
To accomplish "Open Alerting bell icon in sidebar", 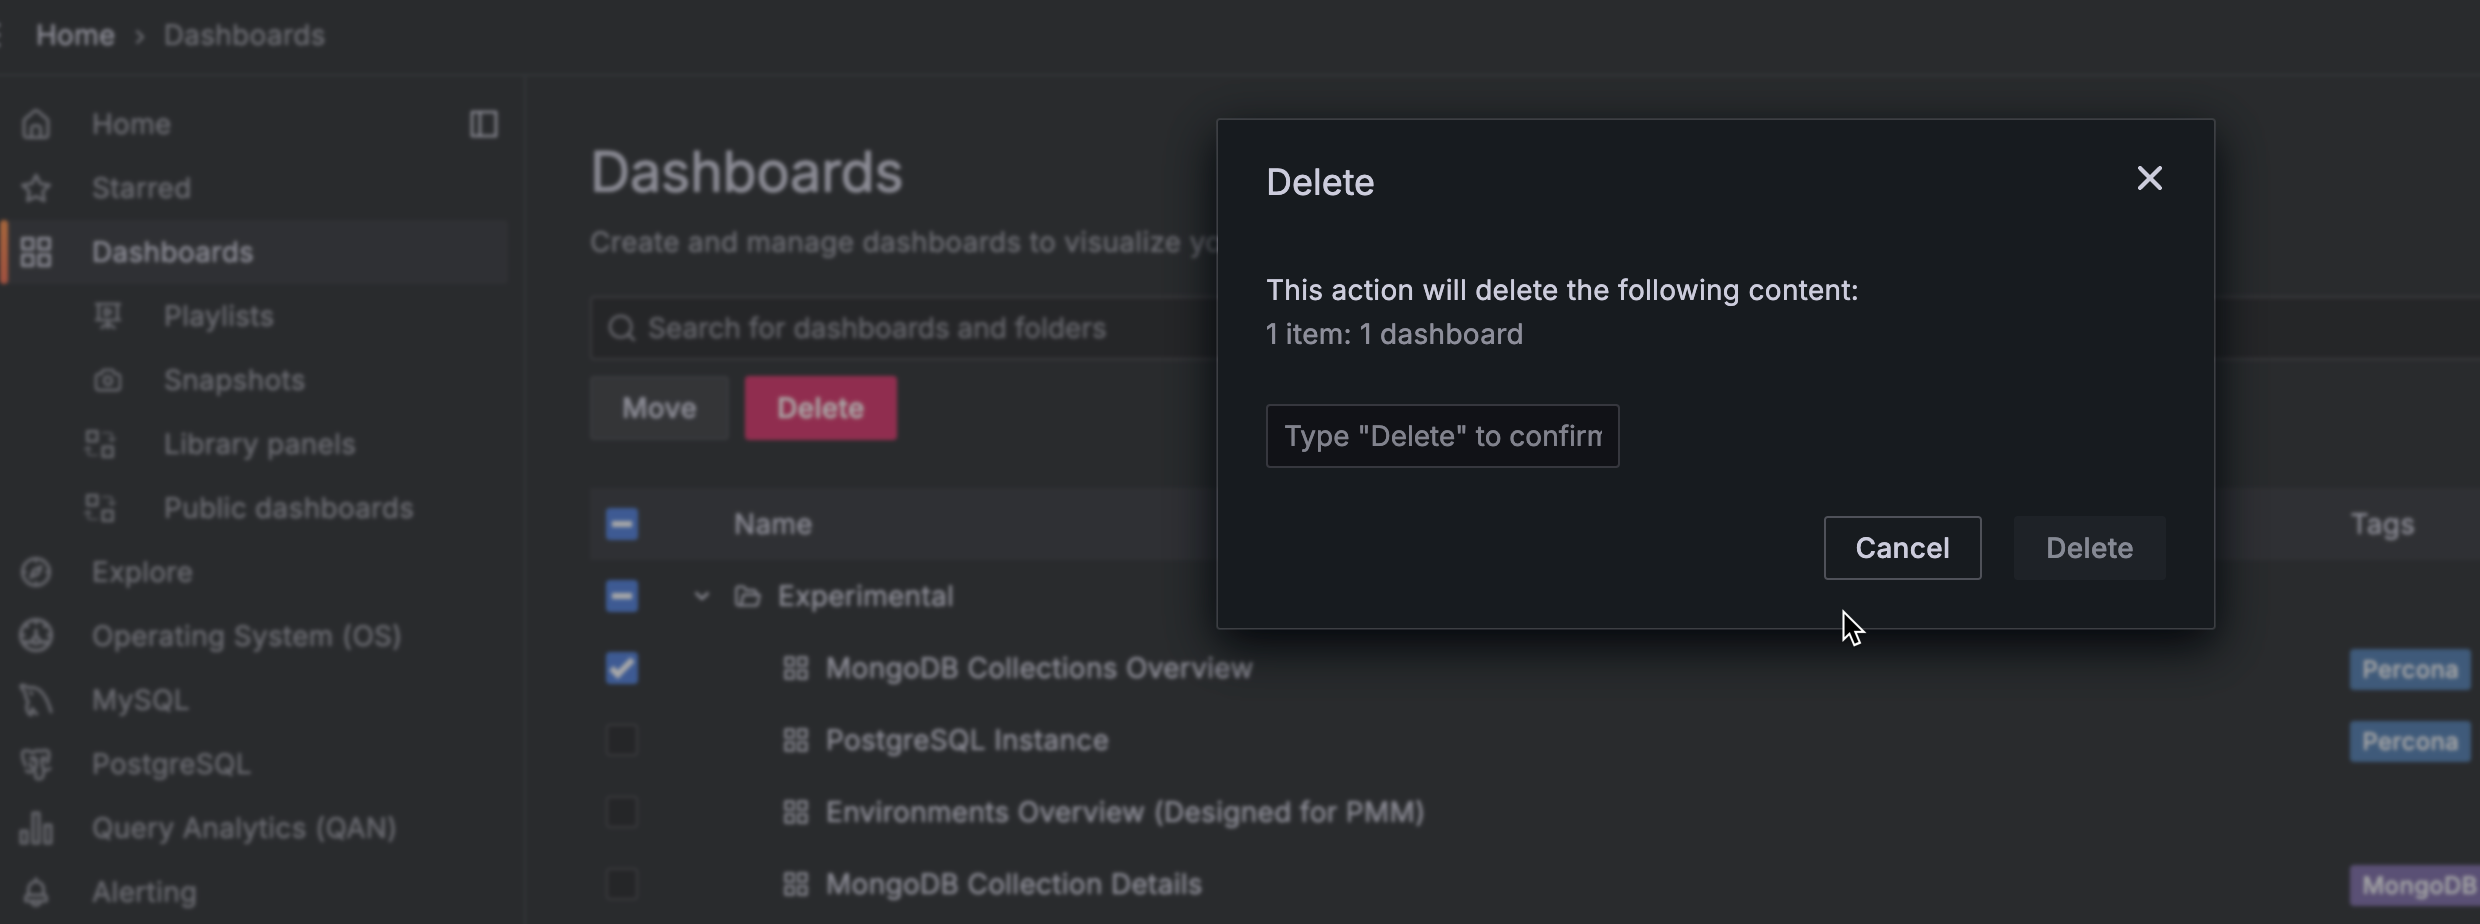I will pyautogui.click(x=37, y=892).
